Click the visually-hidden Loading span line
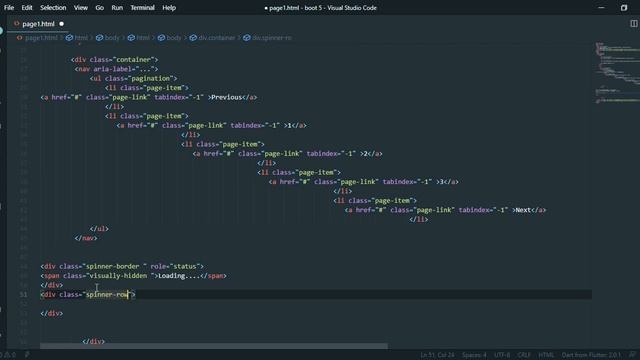The height and width of the screenshot is (360, 640). click(x=133, y=276)
